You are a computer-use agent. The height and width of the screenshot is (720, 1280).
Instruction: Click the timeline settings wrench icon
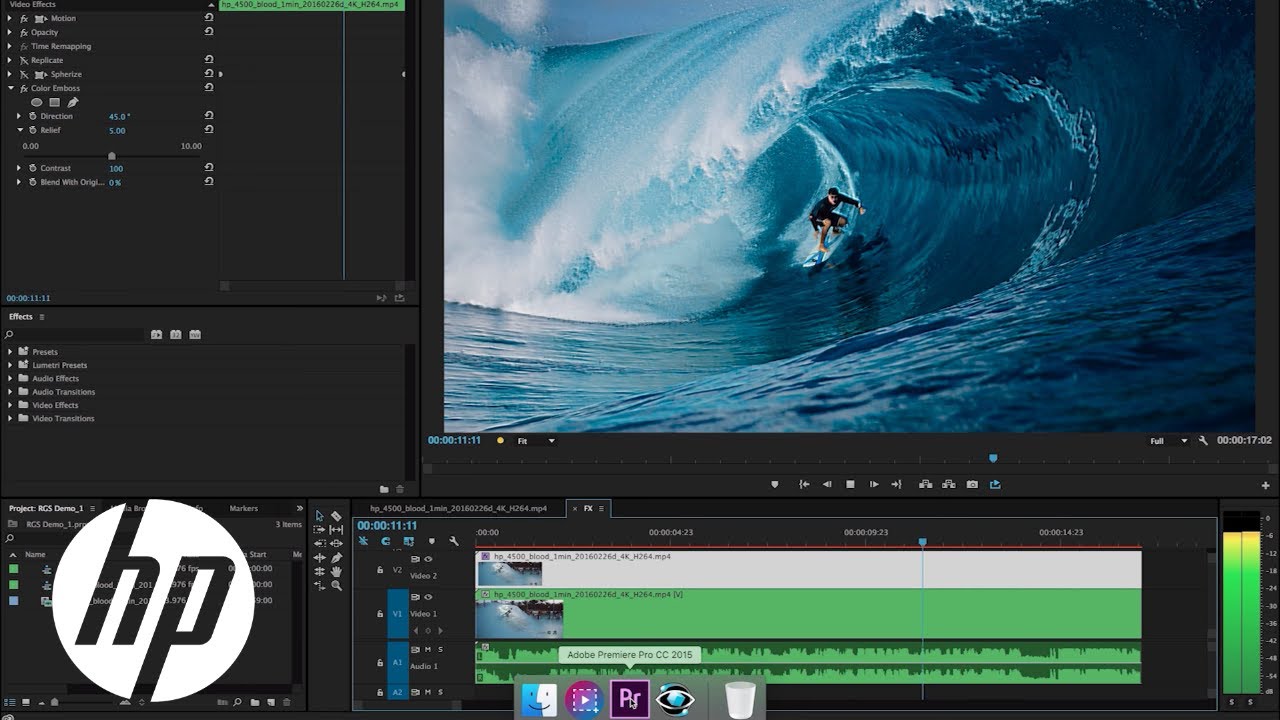click(x=454, y=541)
